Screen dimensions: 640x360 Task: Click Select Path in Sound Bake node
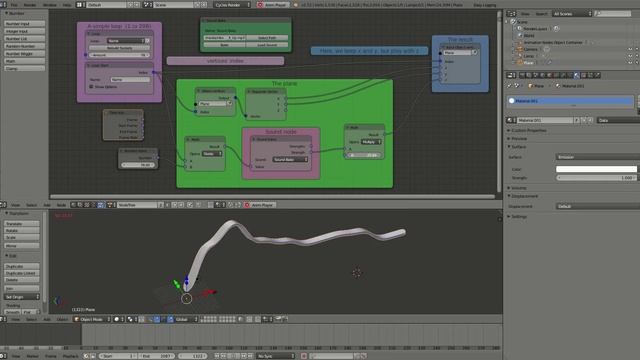267,38
